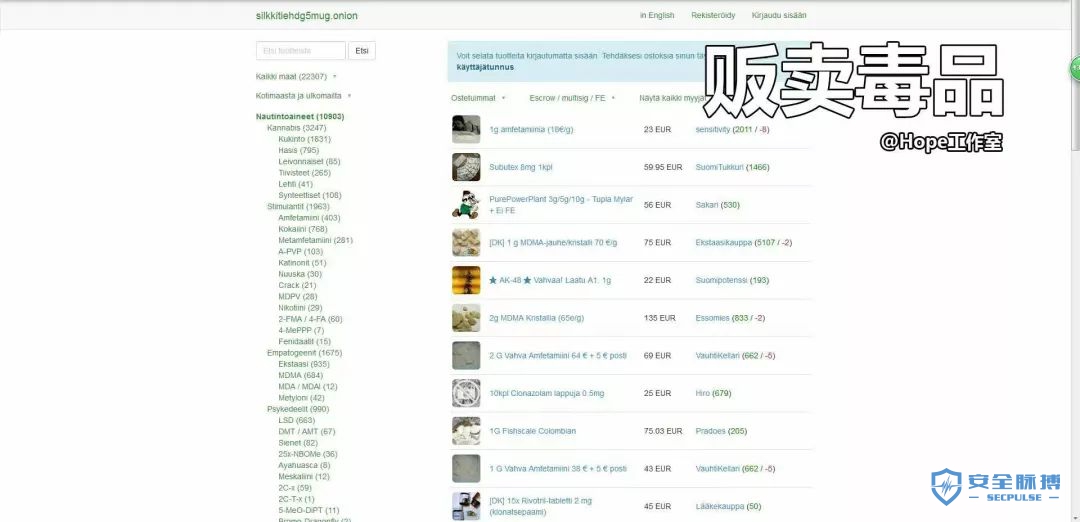Screen dimensions: 1080x522
Task: View seller profile Essomies
Action: click(712, 318)
